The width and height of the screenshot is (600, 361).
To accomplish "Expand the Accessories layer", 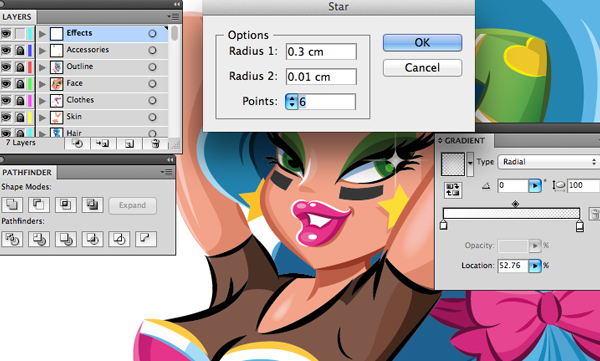I will (42, 50).
